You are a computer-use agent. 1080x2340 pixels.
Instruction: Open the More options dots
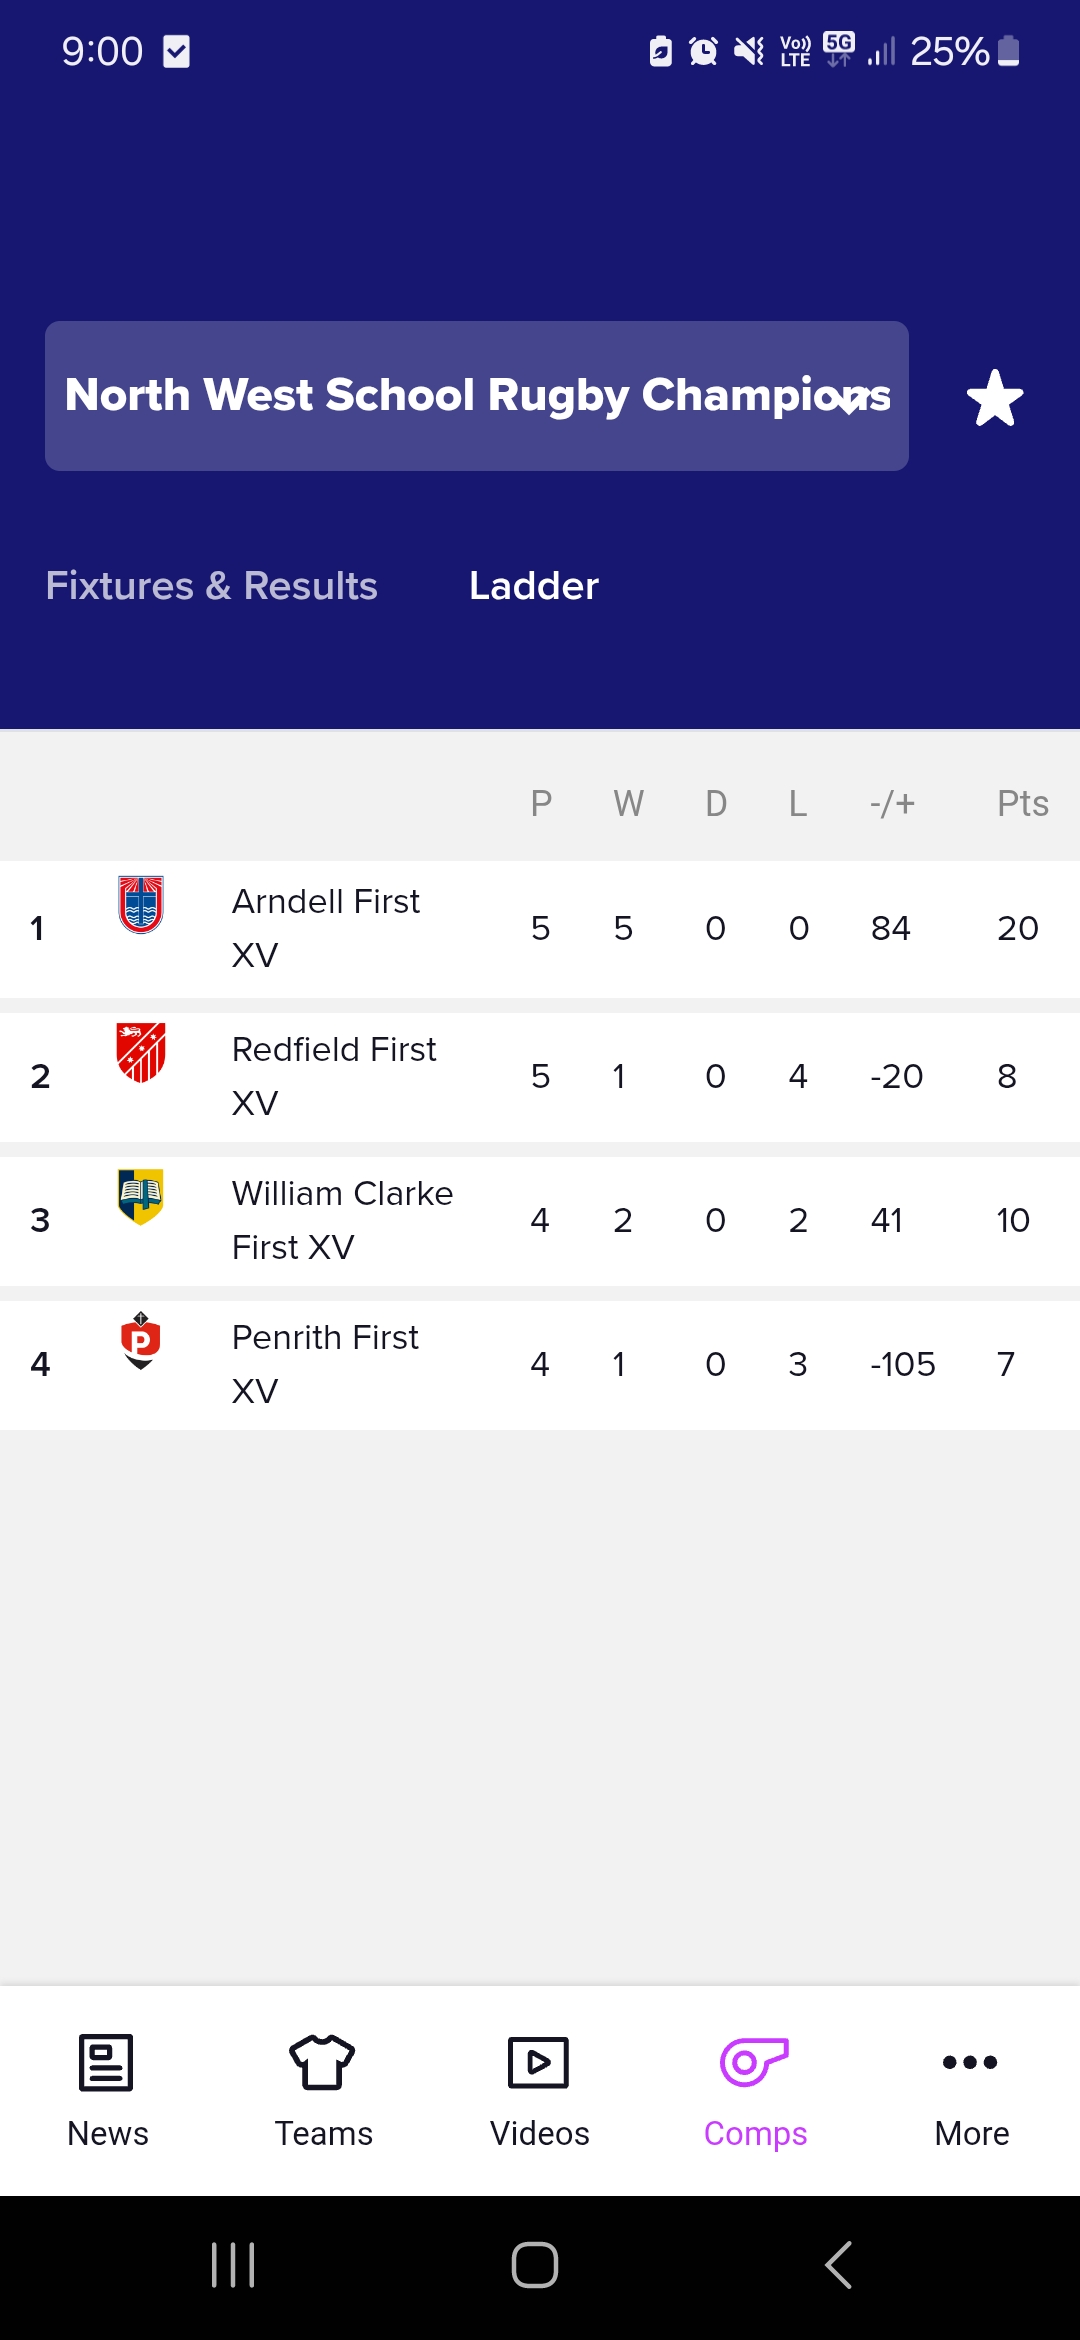pyautogui.click(x=970, y=2062)
